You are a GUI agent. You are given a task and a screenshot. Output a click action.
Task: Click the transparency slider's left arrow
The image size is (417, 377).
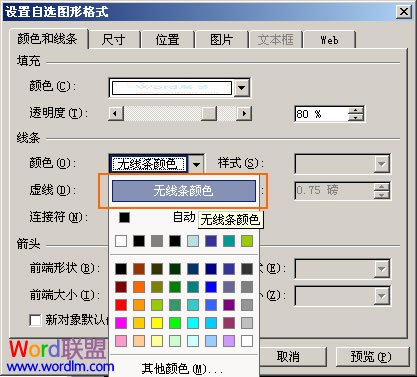point(116,114)
